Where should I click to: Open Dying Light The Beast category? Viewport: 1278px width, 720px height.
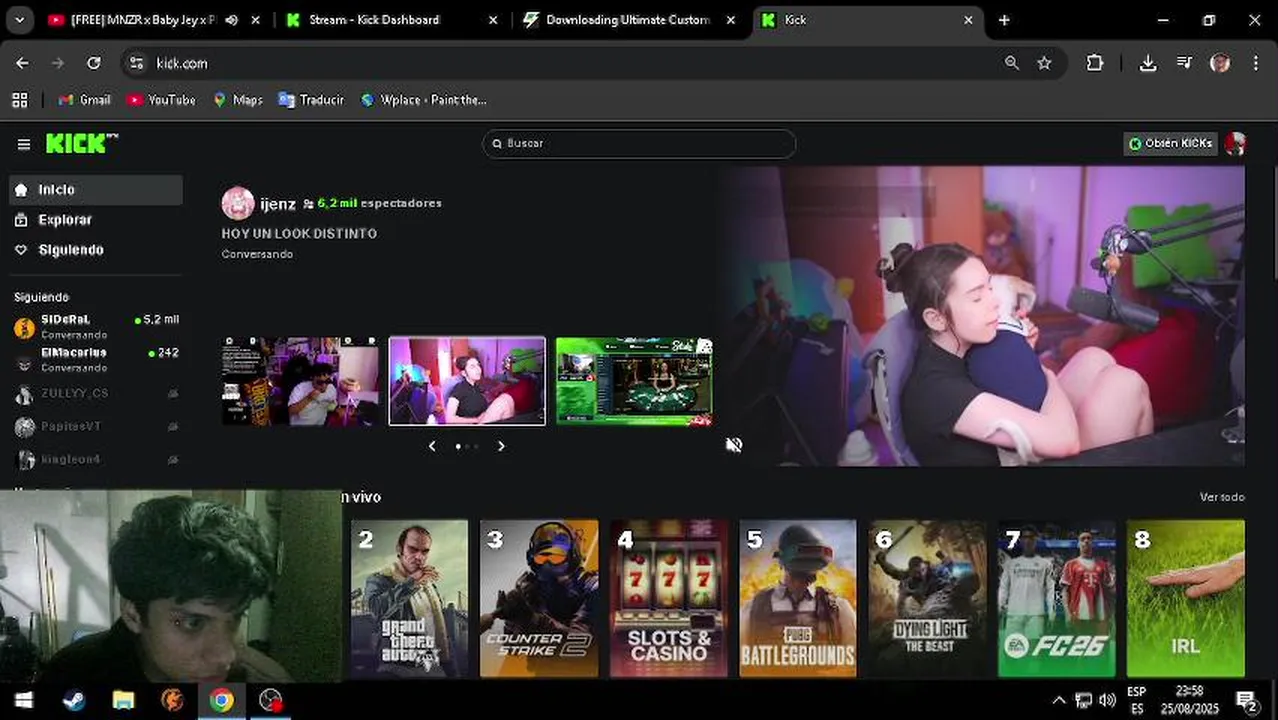pyautogui.click(x=927, y=598)
